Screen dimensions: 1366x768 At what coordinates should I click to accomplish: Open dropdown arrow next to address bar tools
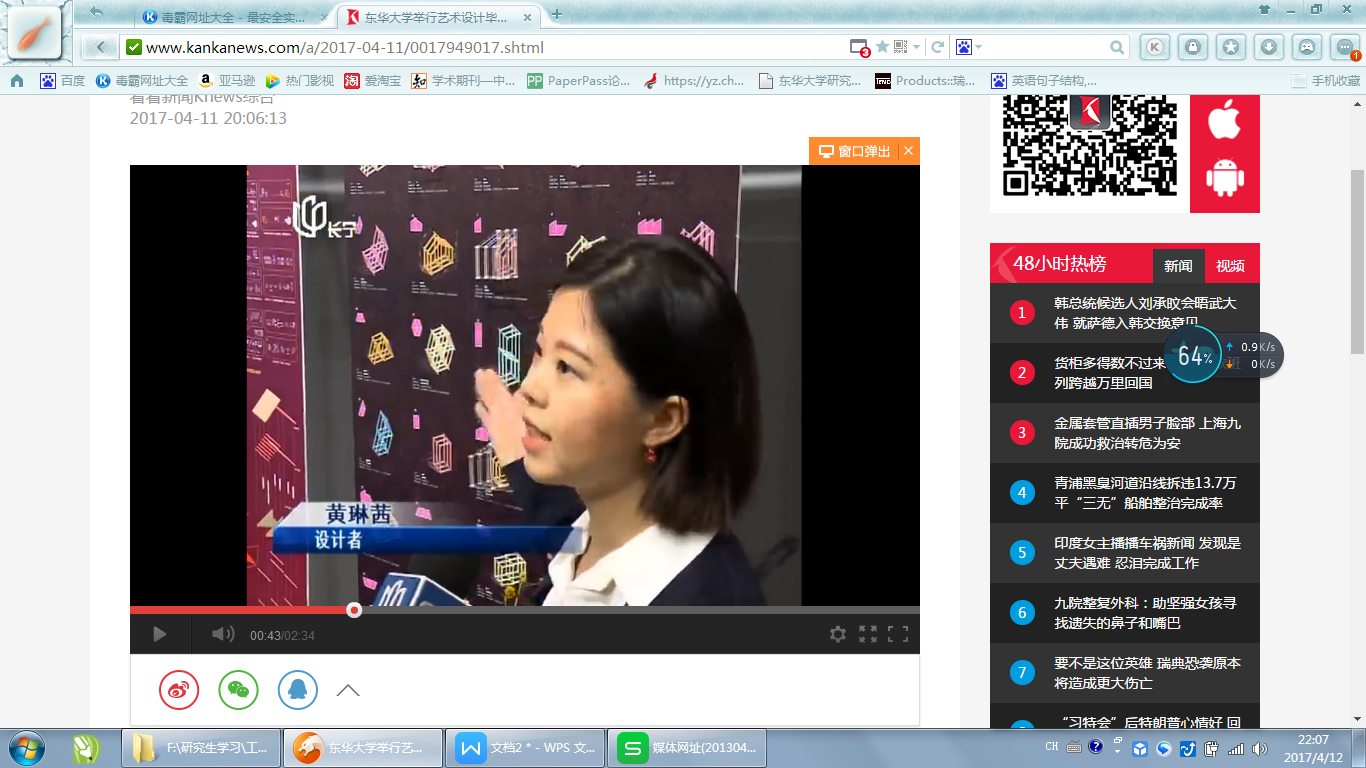pos(916,47)
